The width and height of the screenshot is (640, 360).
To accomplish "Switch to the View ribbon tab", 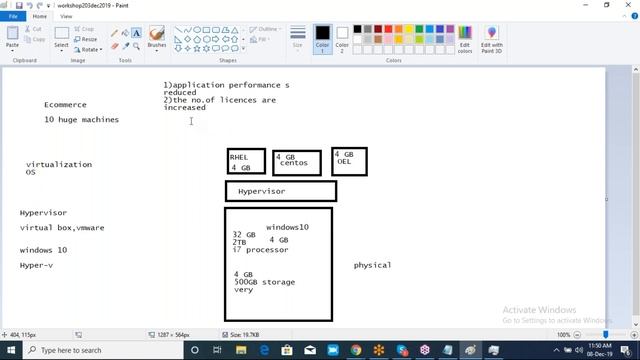I will pyautogui.click(x=66, y=16).
